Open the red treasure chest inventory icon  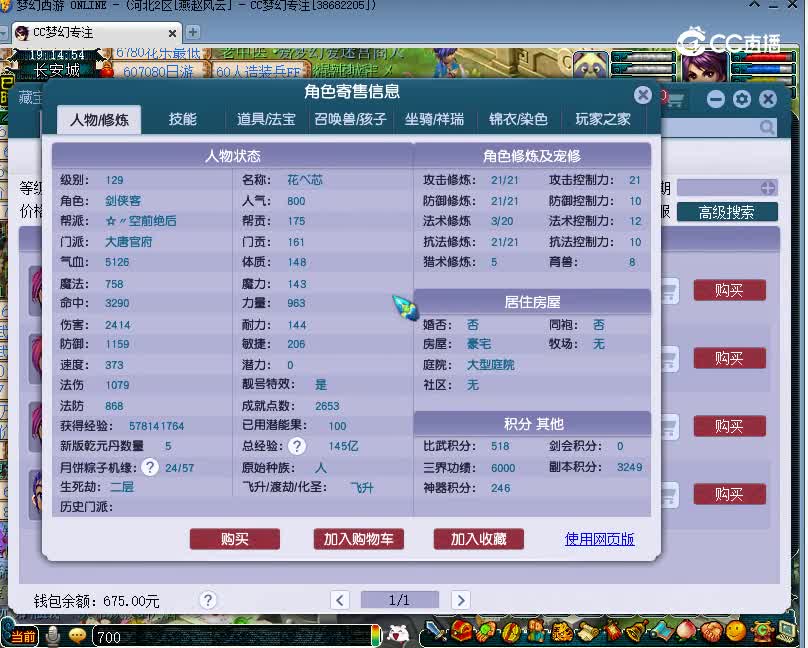tap(462, 631)
